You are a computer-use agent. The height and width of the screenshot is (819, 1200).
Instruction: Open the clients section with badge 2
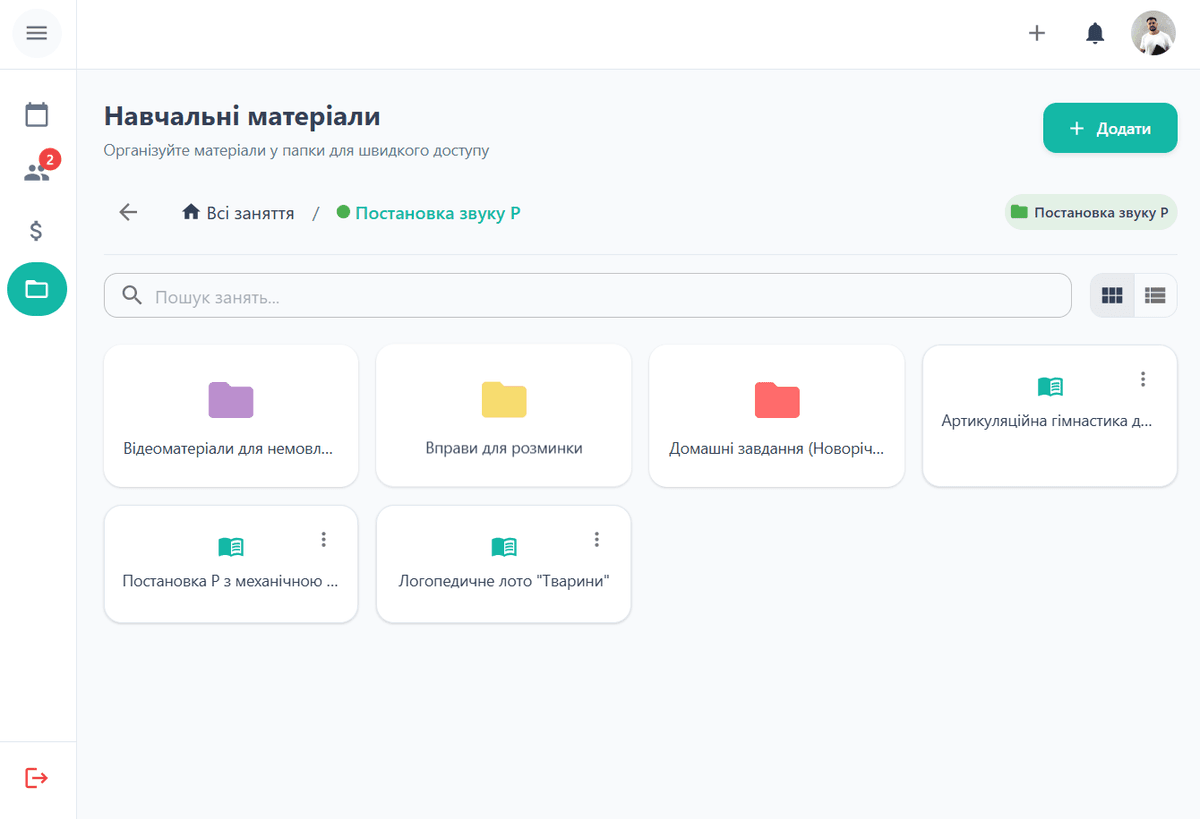37,172
